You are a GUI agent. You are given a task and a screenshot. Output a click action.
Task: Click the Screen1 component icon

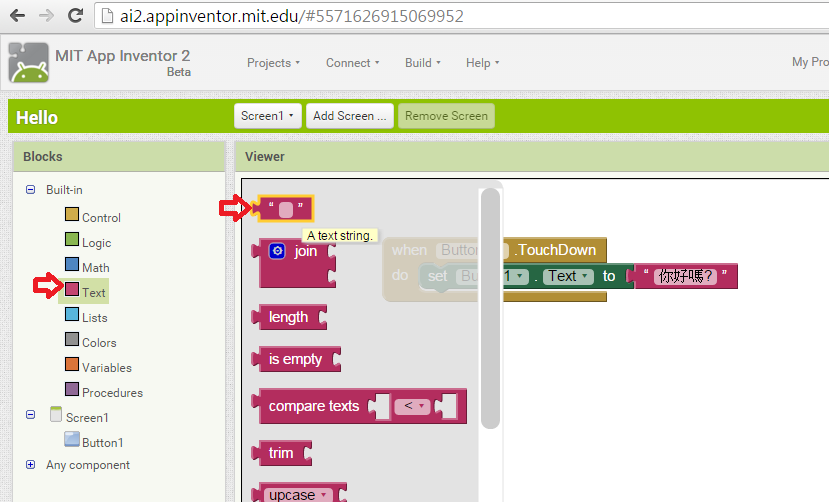point(56,414)
